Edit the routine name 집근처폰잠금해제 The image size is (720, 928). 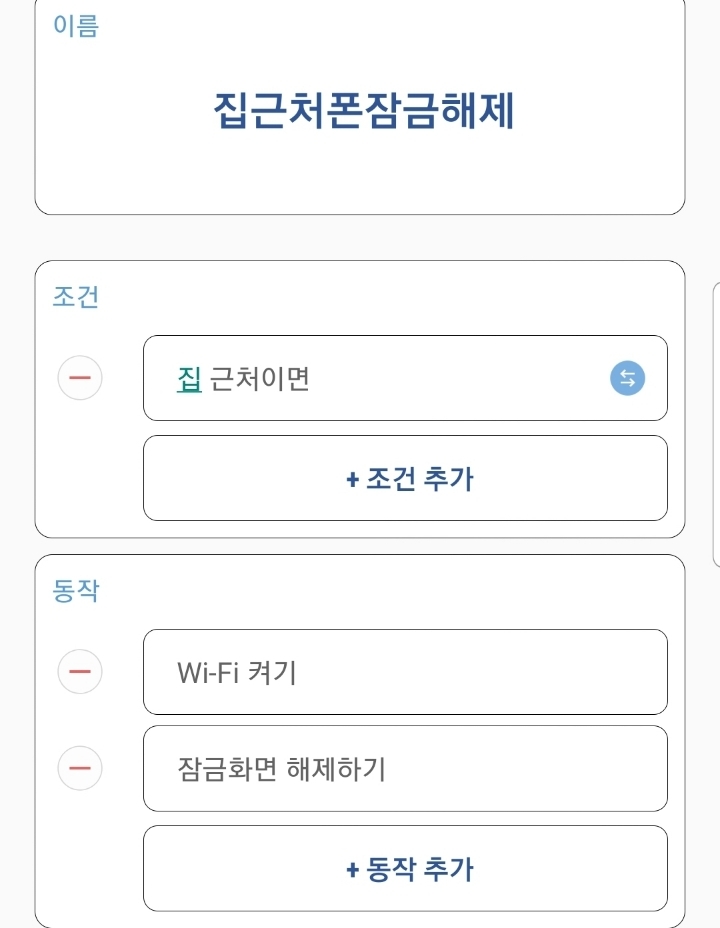click(x=363, y=112)
